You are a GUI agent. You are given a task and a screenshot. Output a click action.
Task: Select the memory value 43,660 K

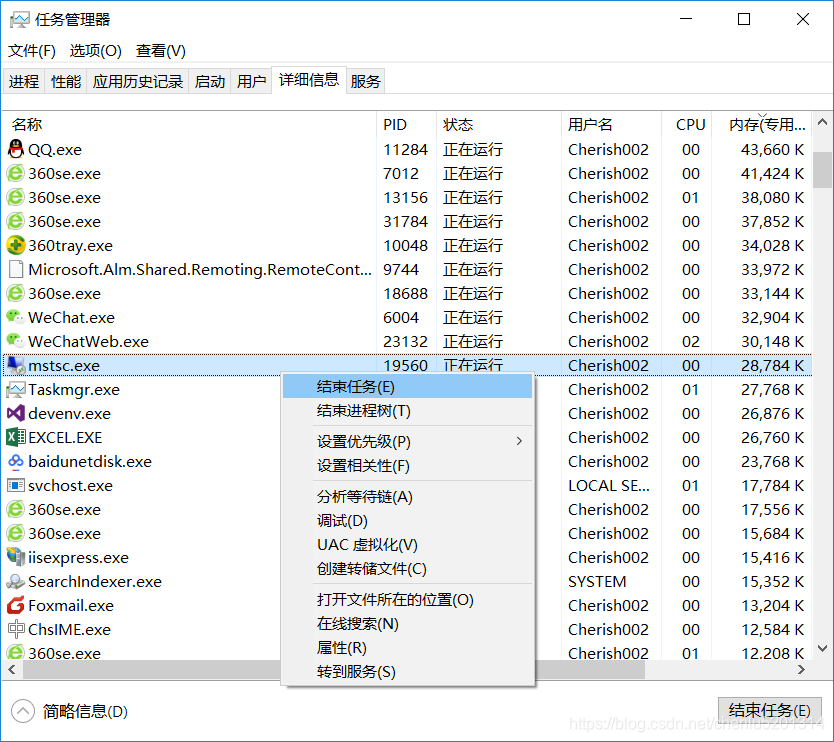click(x=772, y=149)
